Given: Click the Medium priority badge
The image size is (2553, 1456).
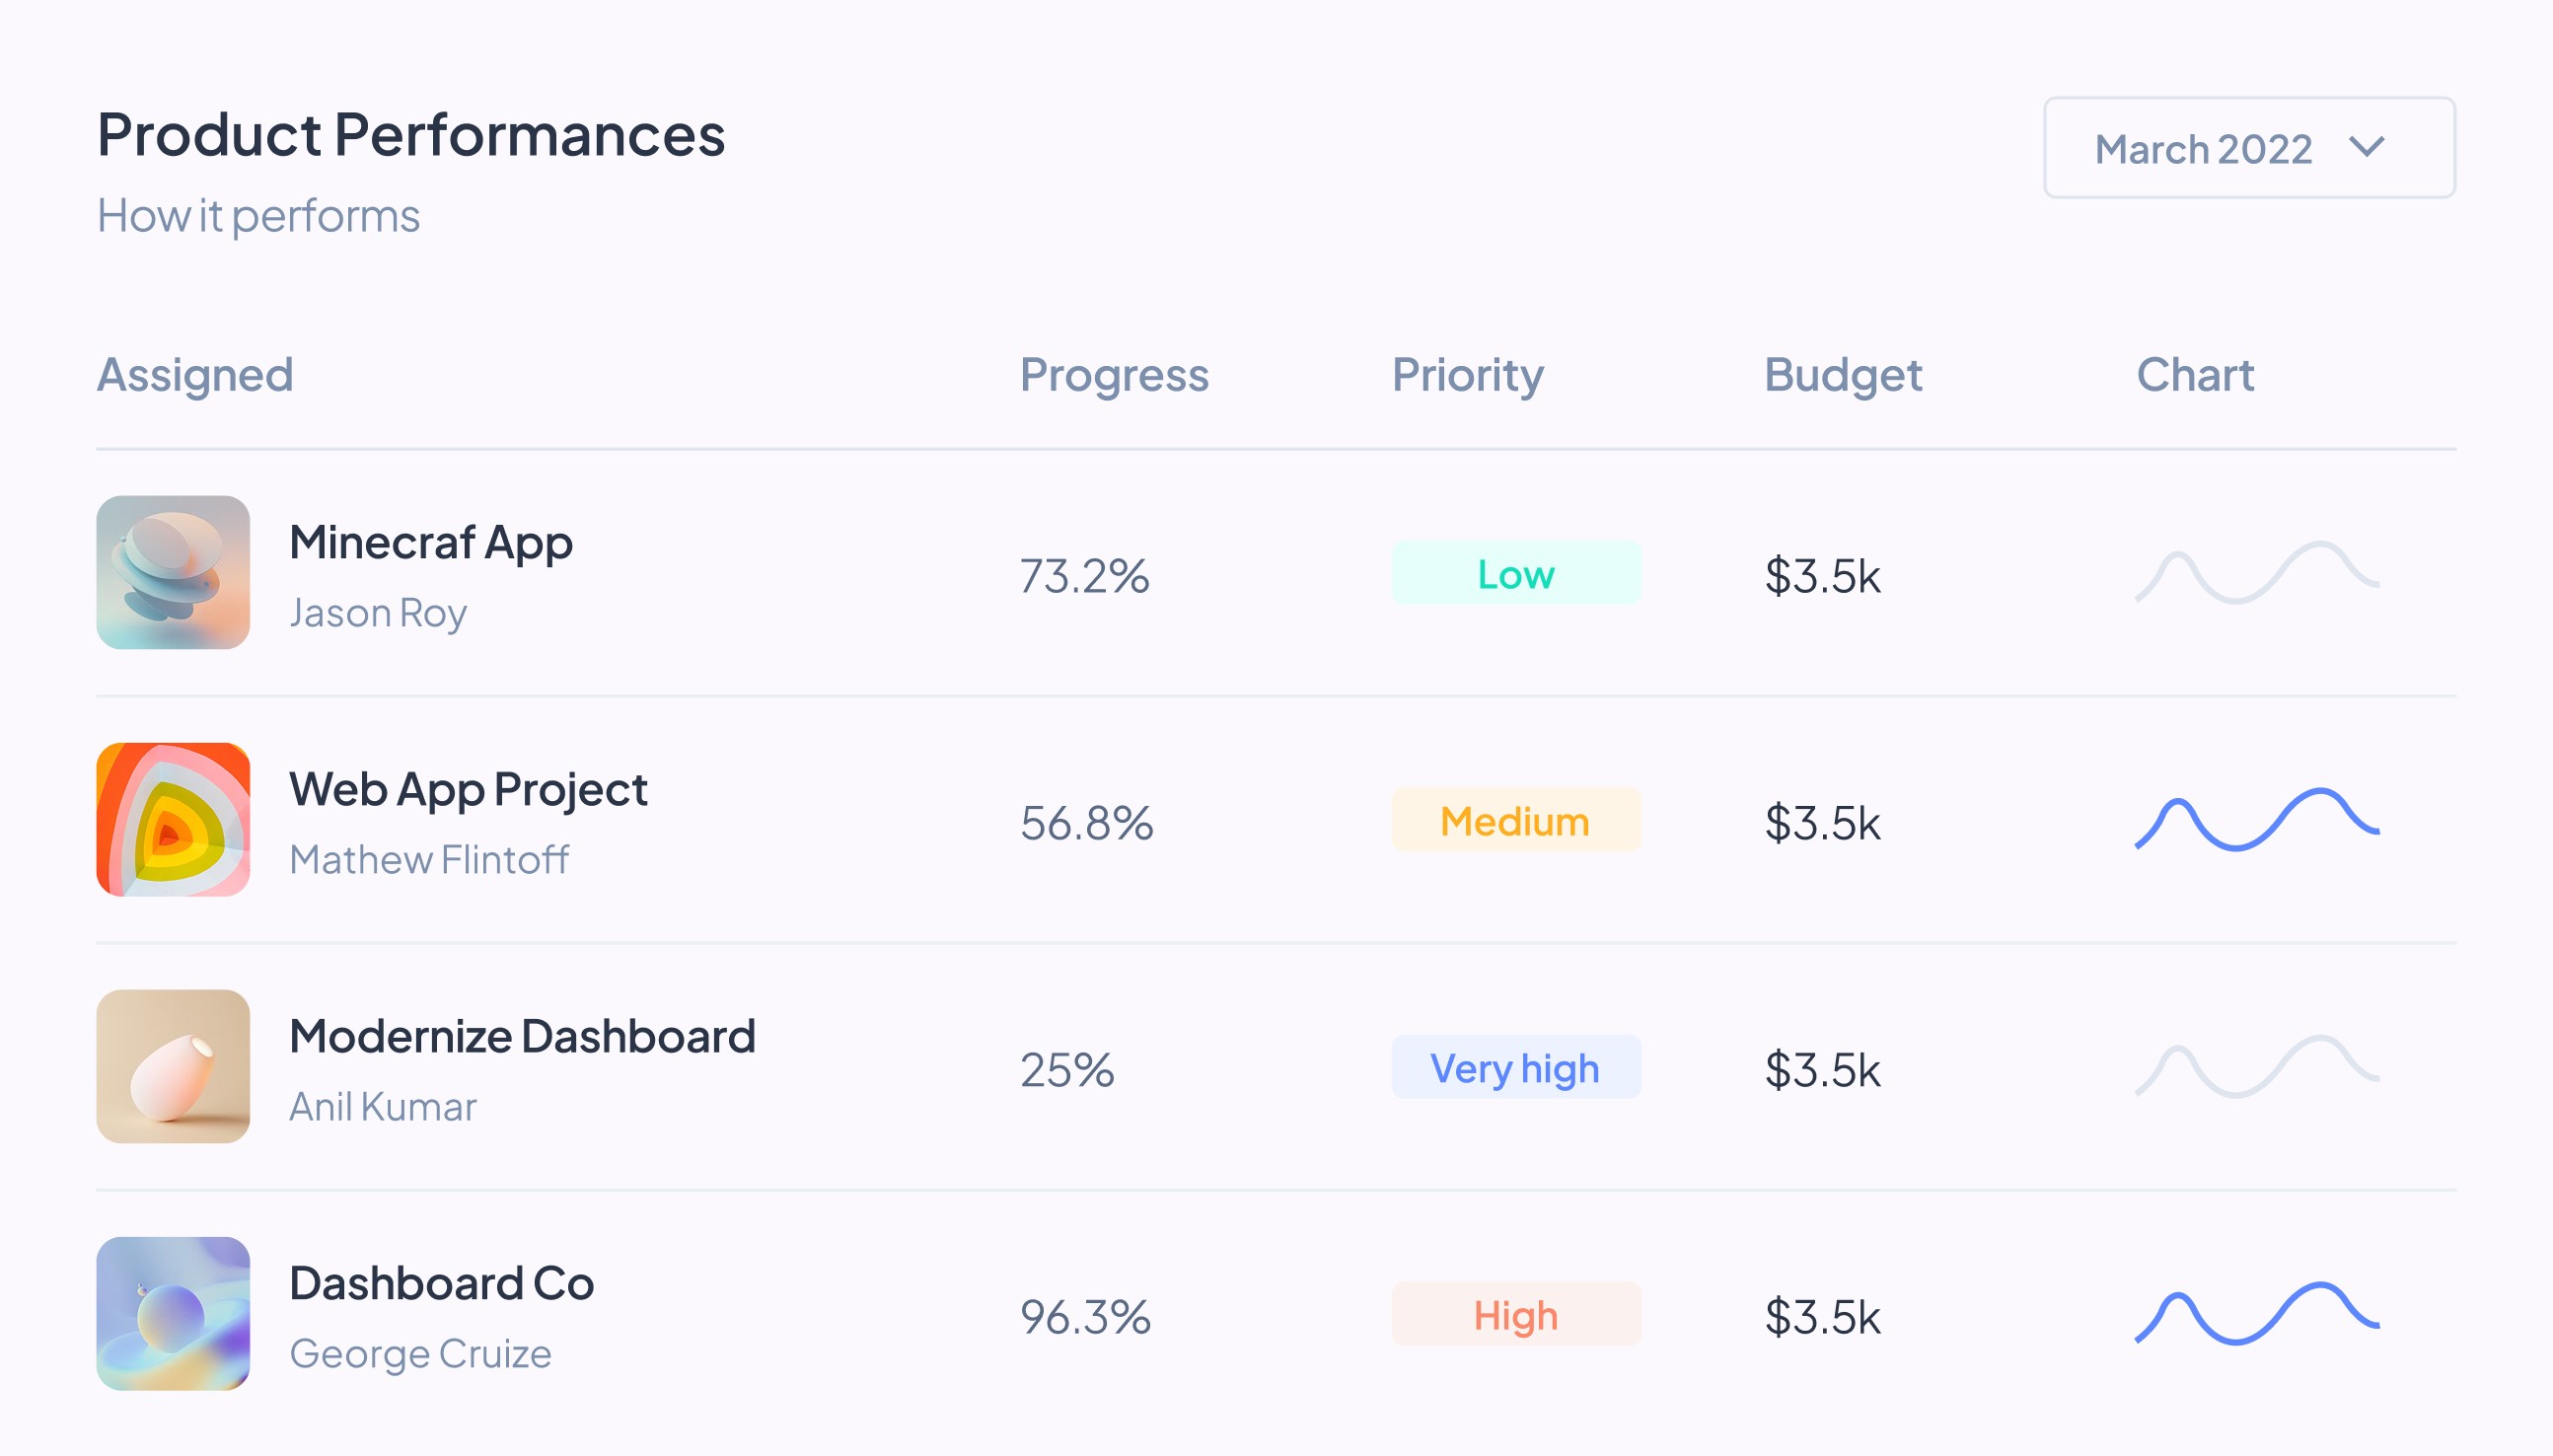Looking at the screenshot, I should (1516, 820).
